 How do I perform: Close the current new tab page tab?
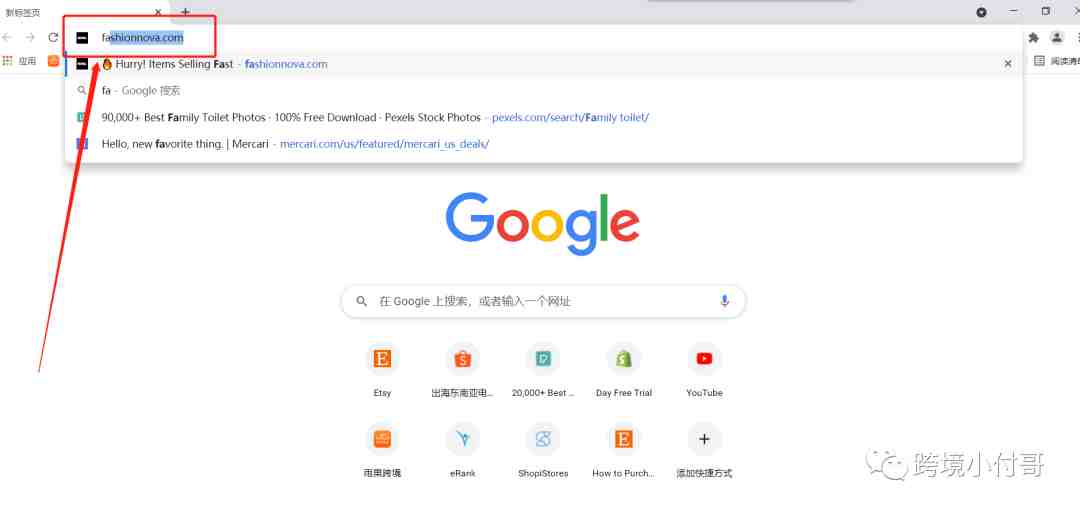tap(158, 12)
